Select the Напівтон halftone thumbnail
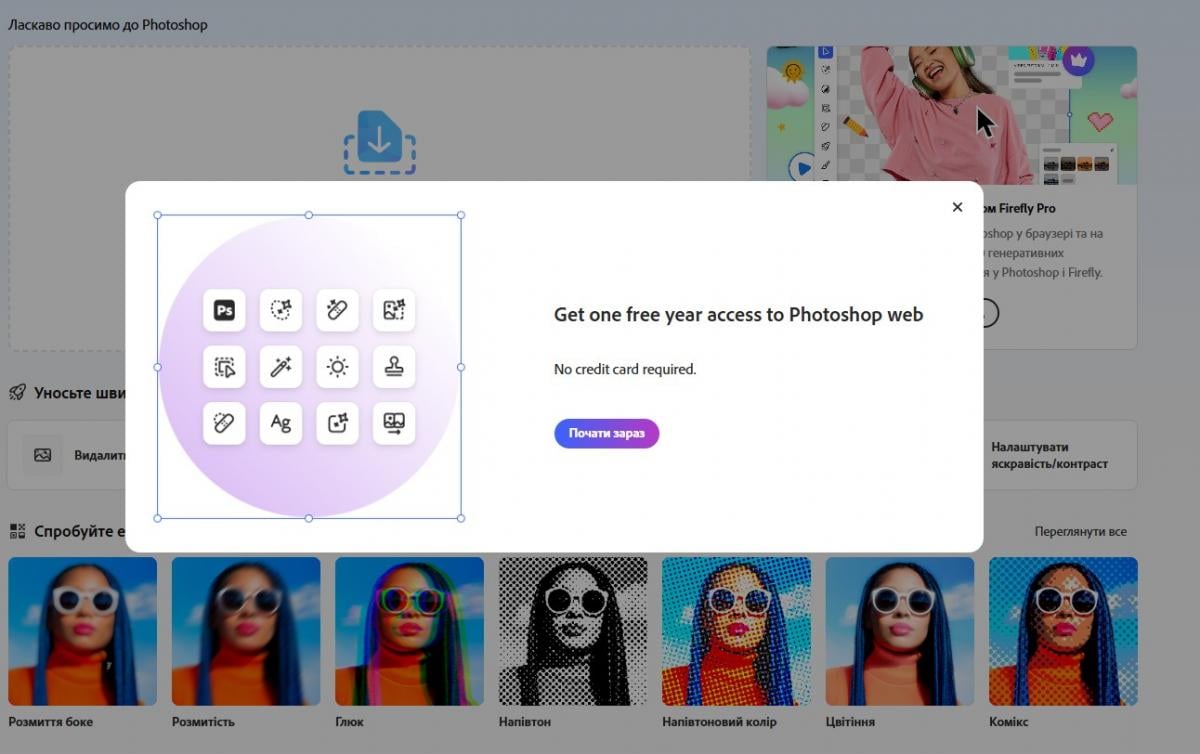Viewport: 1200px width, 754px height. 572,630
